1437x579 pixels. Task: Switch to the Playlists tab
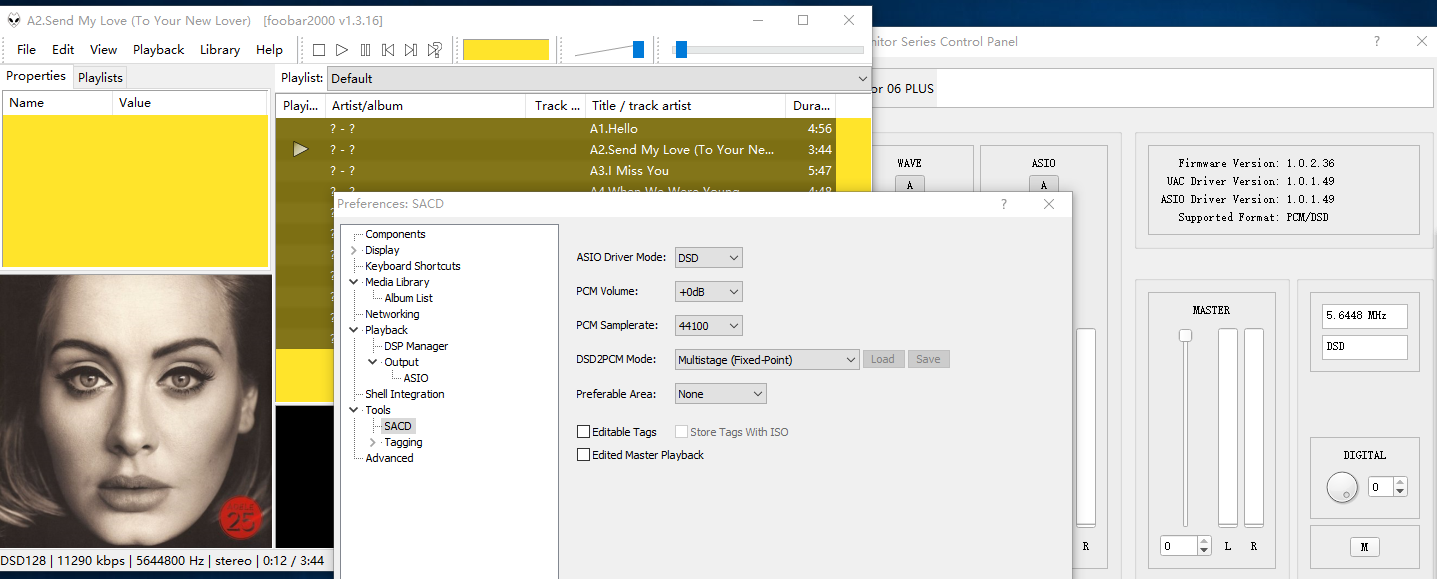(100, 78)
